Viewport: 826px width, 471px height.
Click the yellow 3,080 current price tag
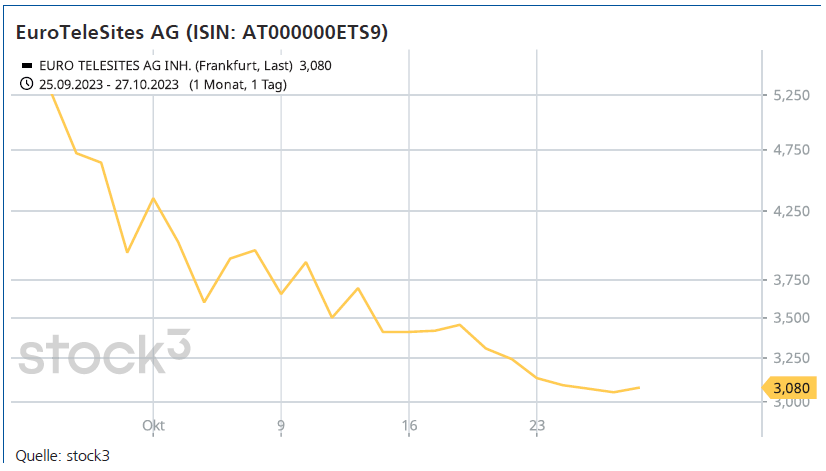pos(790,388)
